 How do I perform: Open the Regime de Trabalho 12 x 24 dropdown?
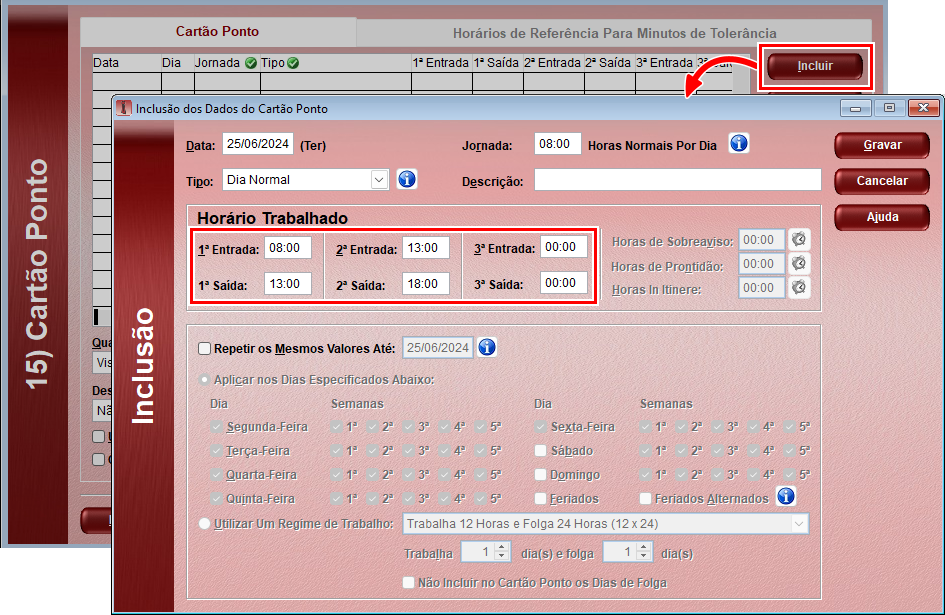tap(799, 523)
